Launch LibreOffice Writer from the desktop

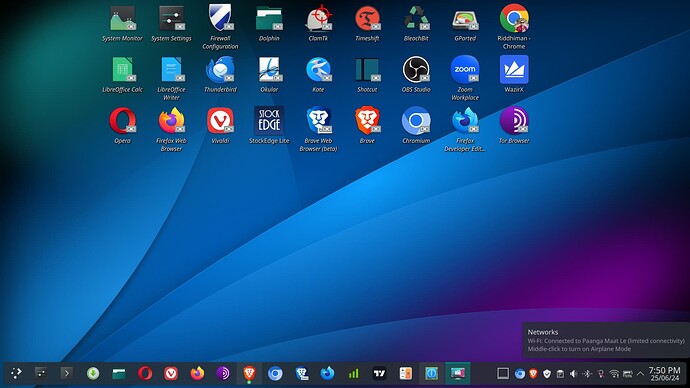click(x=171, y=70)
